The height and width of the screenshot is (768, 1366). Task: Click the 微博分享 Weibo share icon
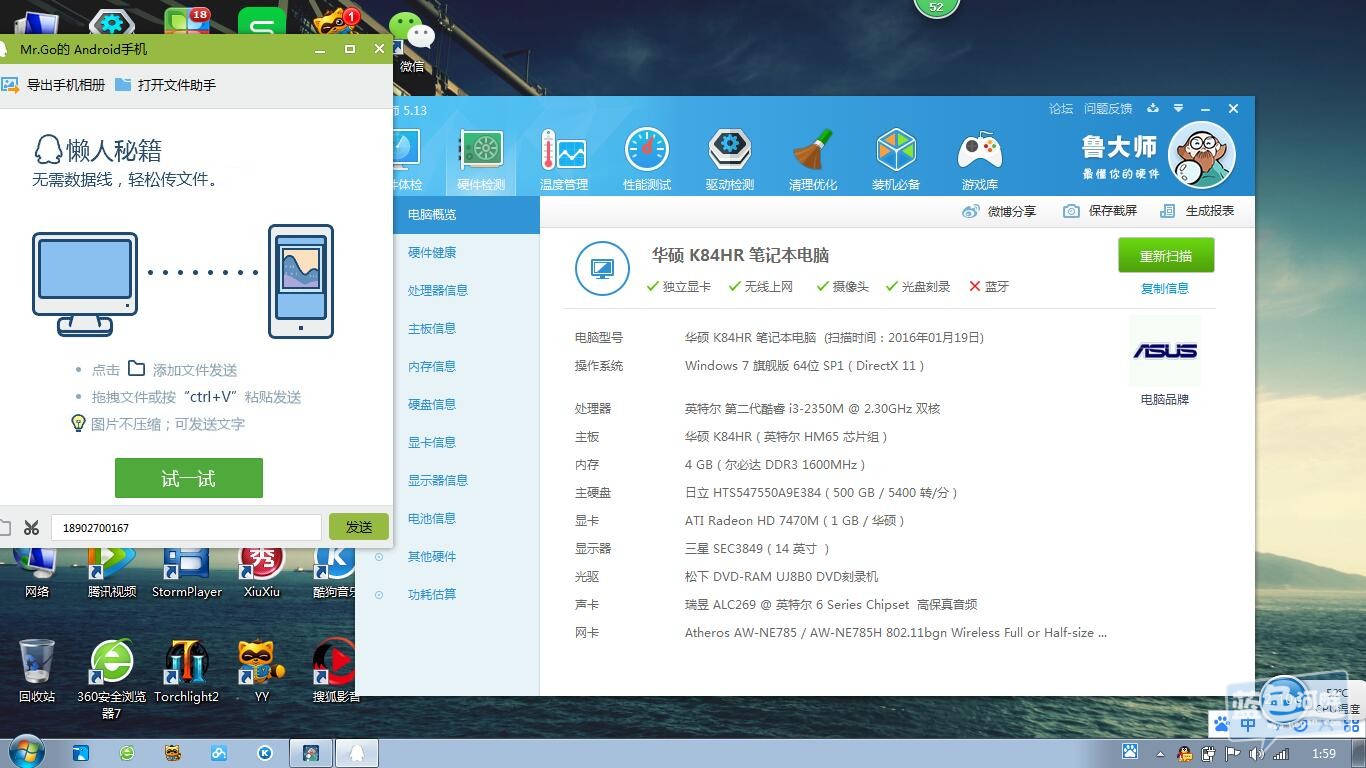[970, 211]
